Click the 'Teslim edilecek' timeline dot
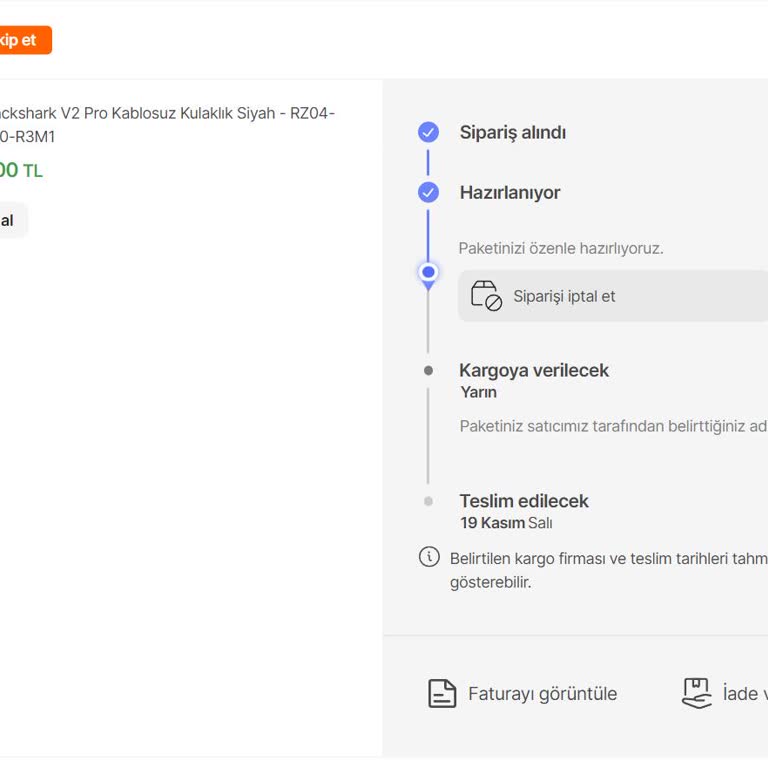 (x=428, y=501)
